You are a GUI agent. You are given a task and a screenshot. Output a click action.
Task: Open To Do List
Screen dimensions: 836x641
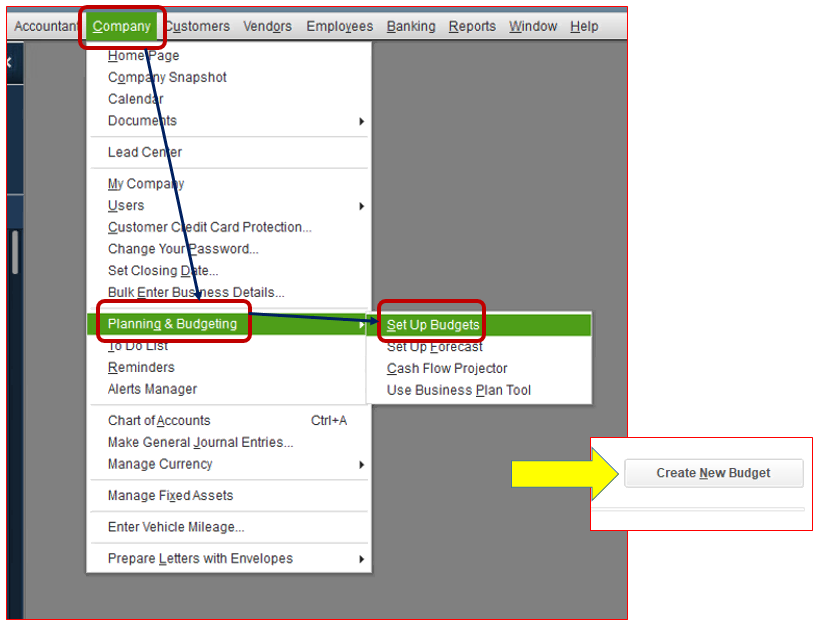point(229,346)
